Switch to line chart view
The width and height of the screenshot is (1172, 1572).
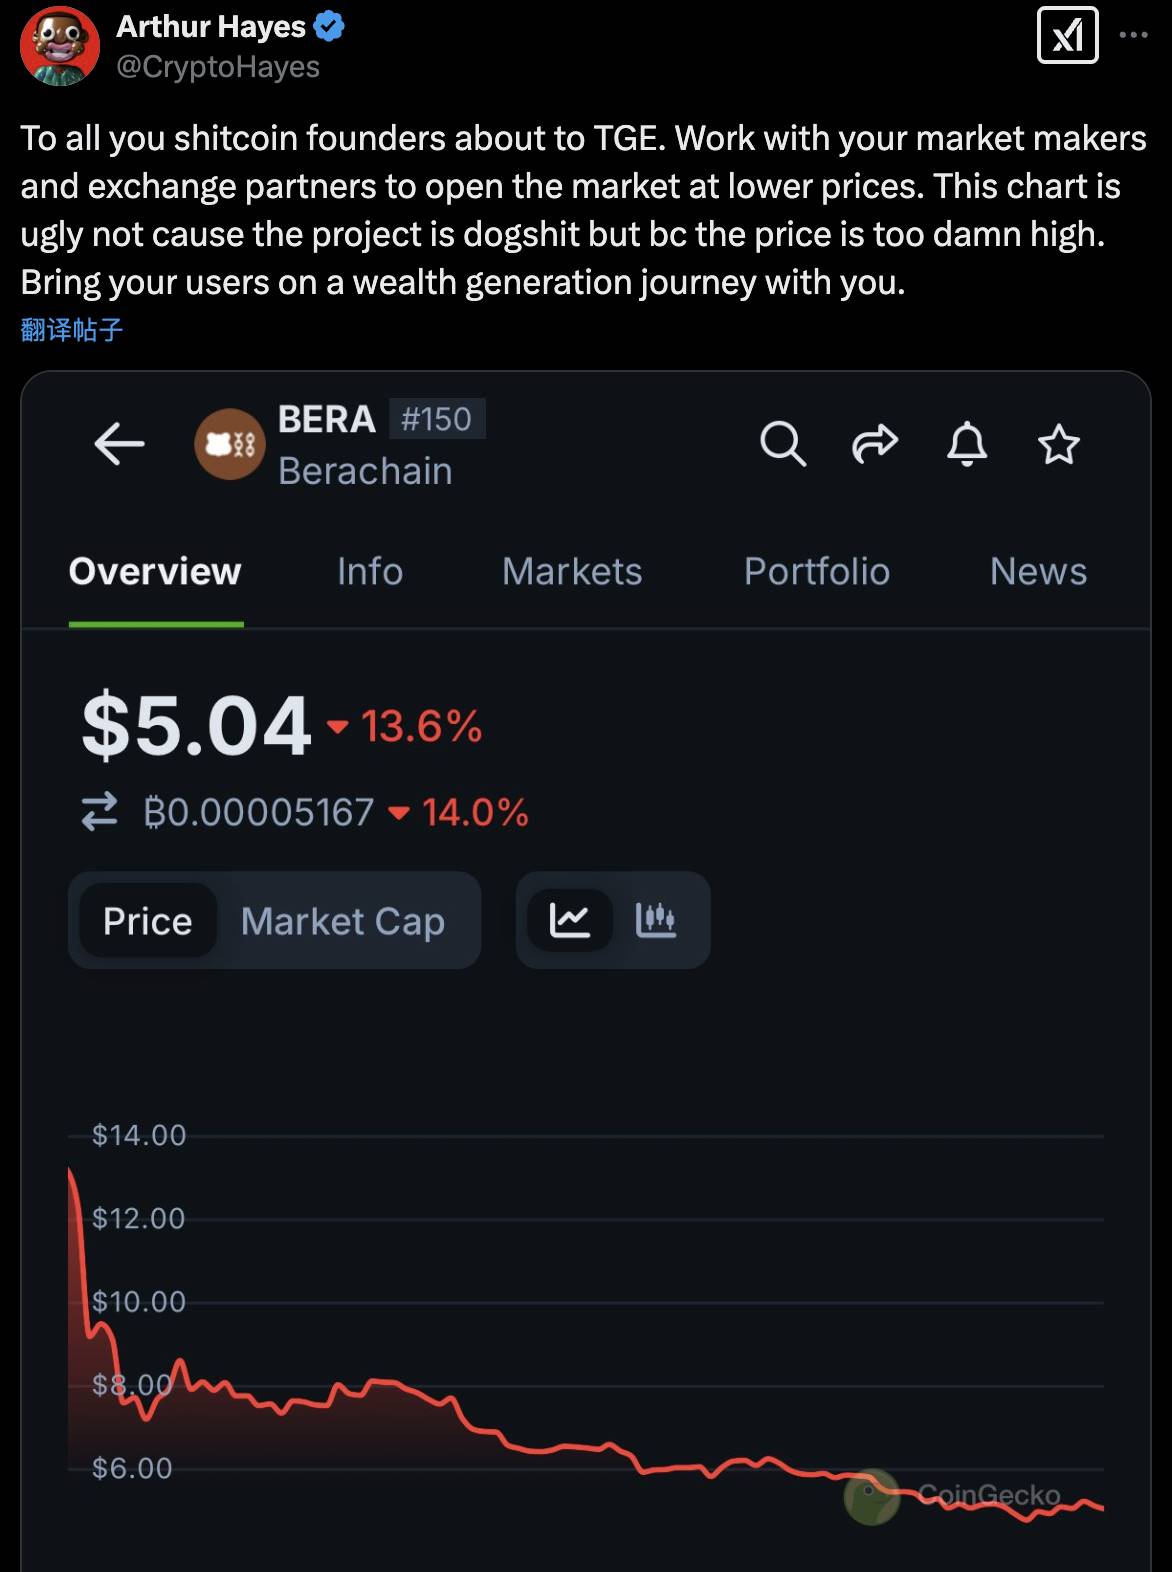[x=570, y=920]
